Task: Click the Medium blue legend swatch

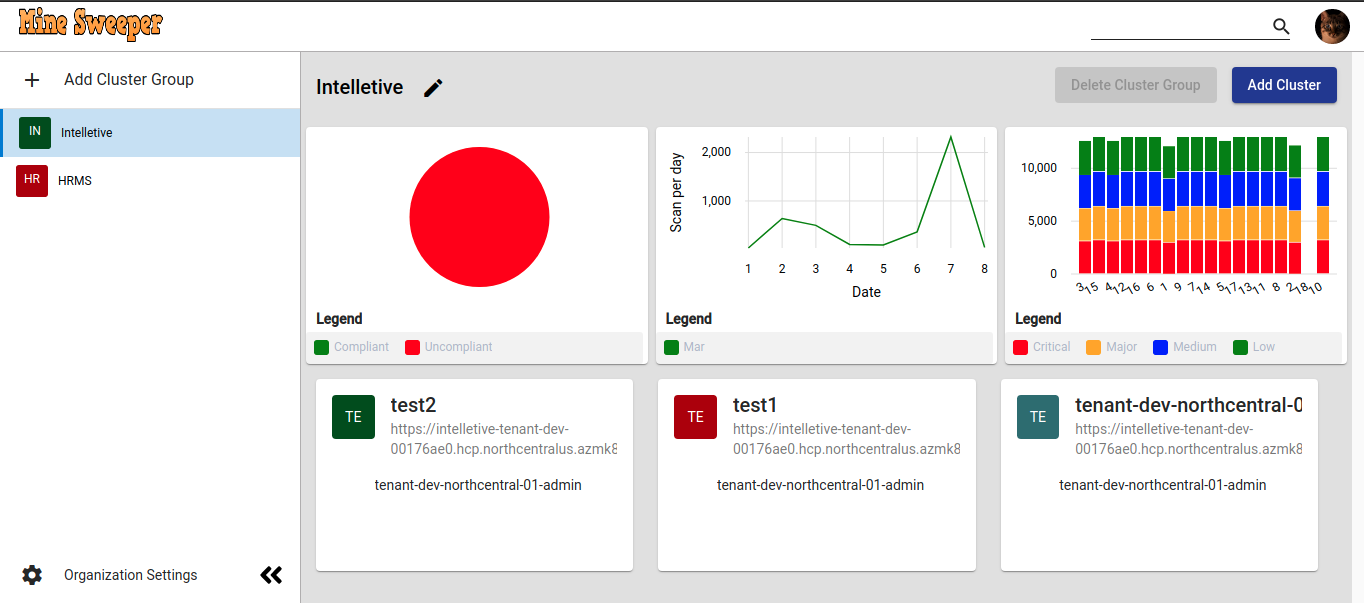Action: pos(1161,347)
